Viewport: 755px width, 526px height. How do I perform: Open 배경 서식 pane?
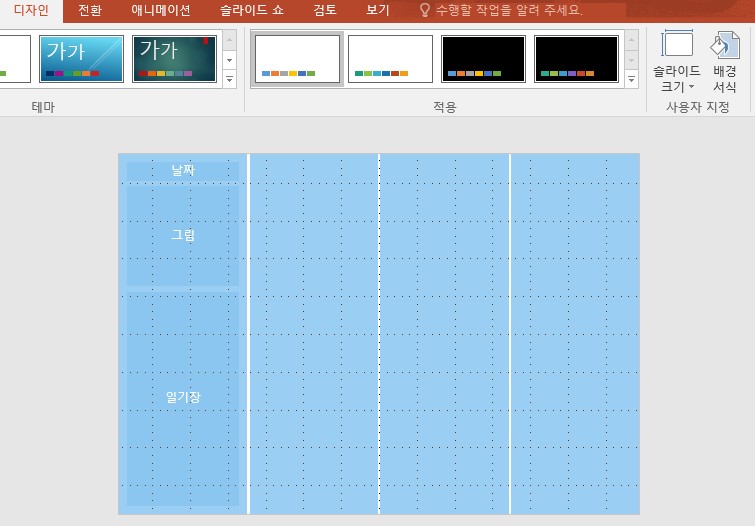pos(725,61)
